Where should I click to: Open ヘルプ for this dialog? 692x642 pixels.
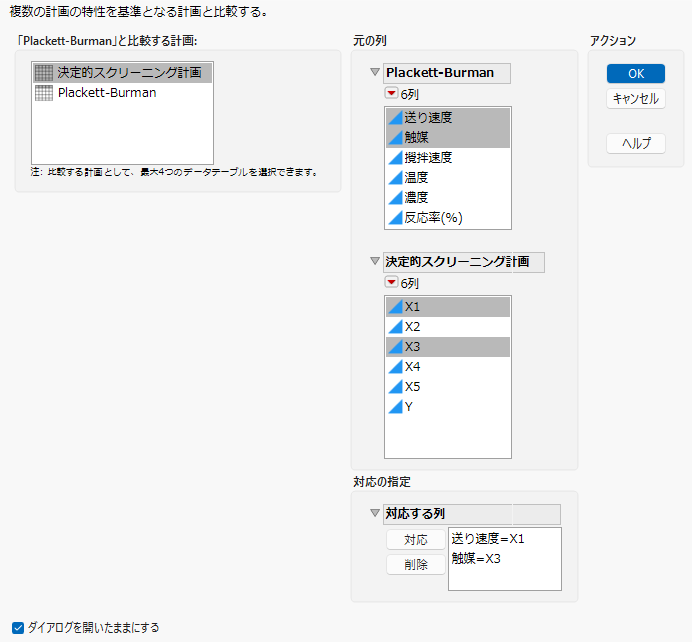pyautogui.click(x=636, y=143)
